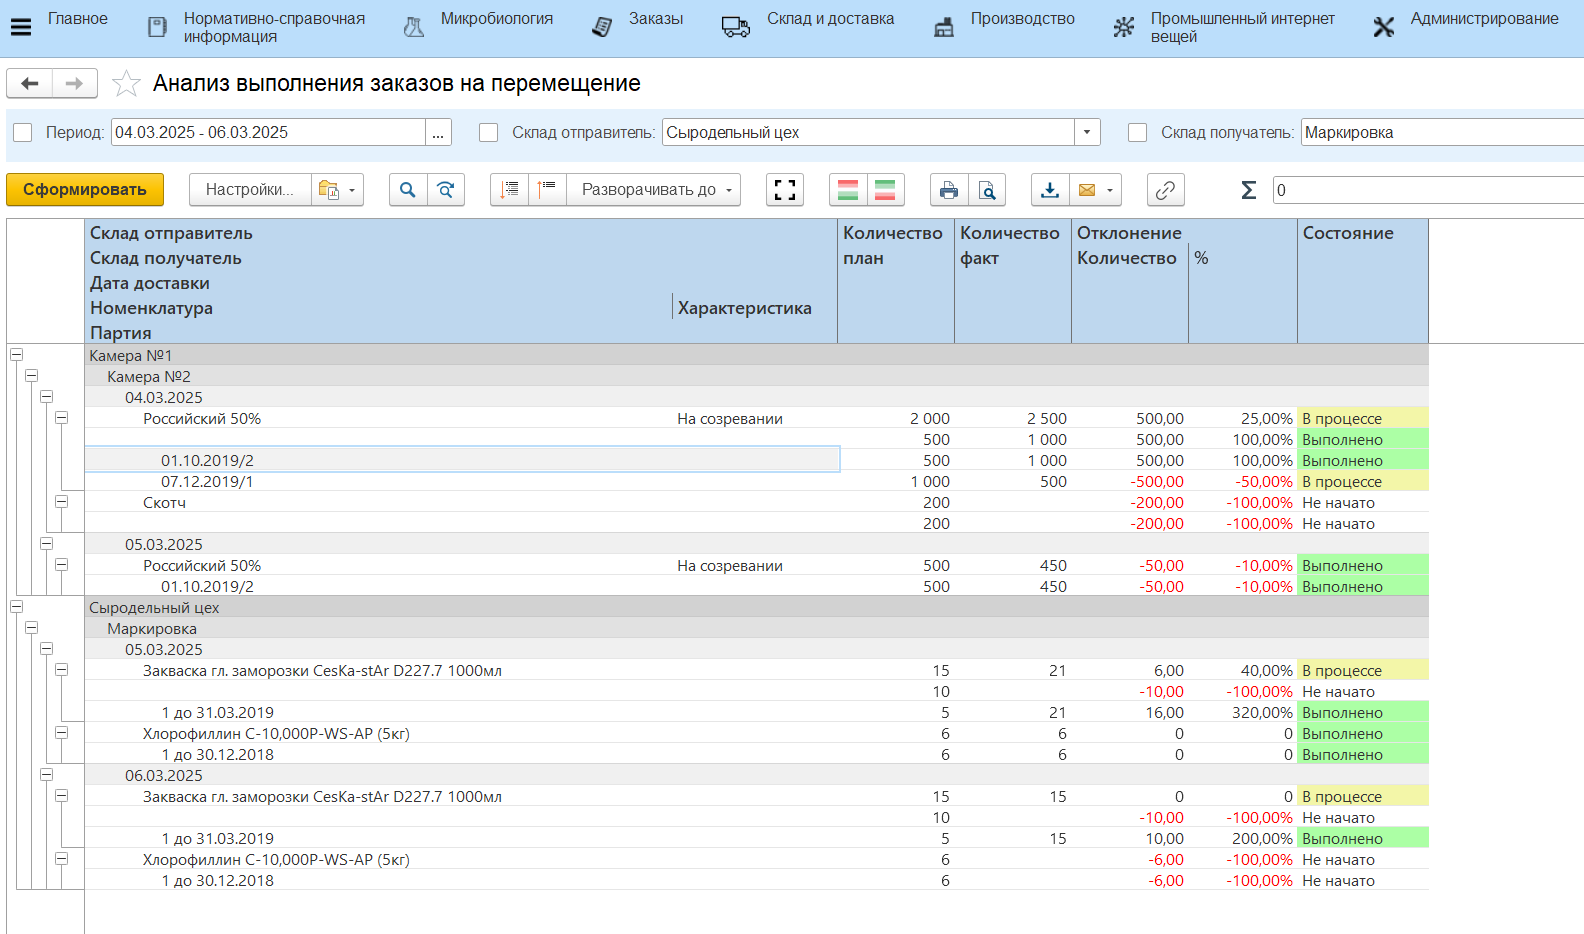Add report to favorites star
Viewport: 1584px width, 934px height.
point(126,84)
